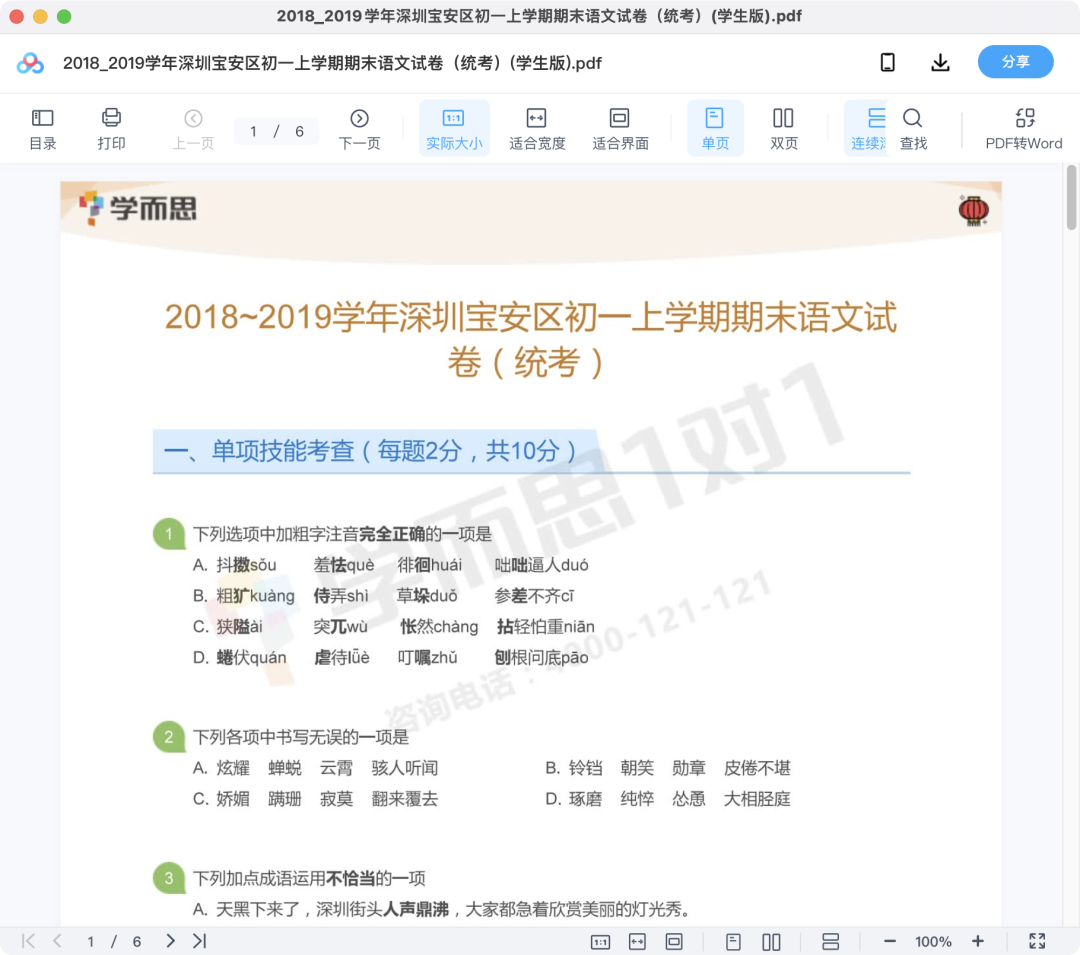Toggle 连续滚动 continuous scrolling mode

[x=866, y=129]
